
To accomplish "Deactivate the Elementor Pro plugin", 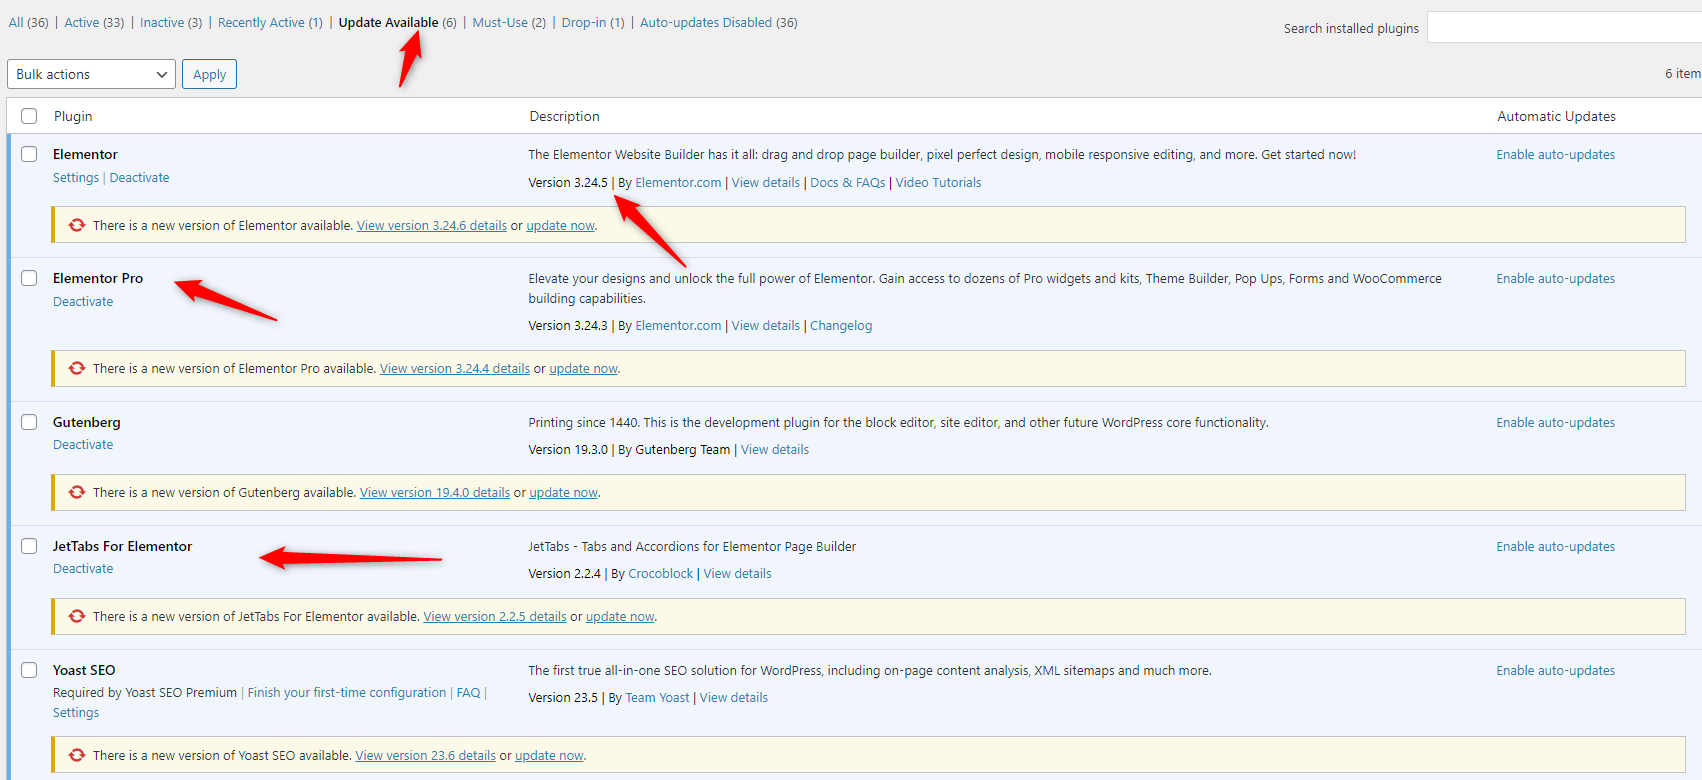I will coord(83,301).
